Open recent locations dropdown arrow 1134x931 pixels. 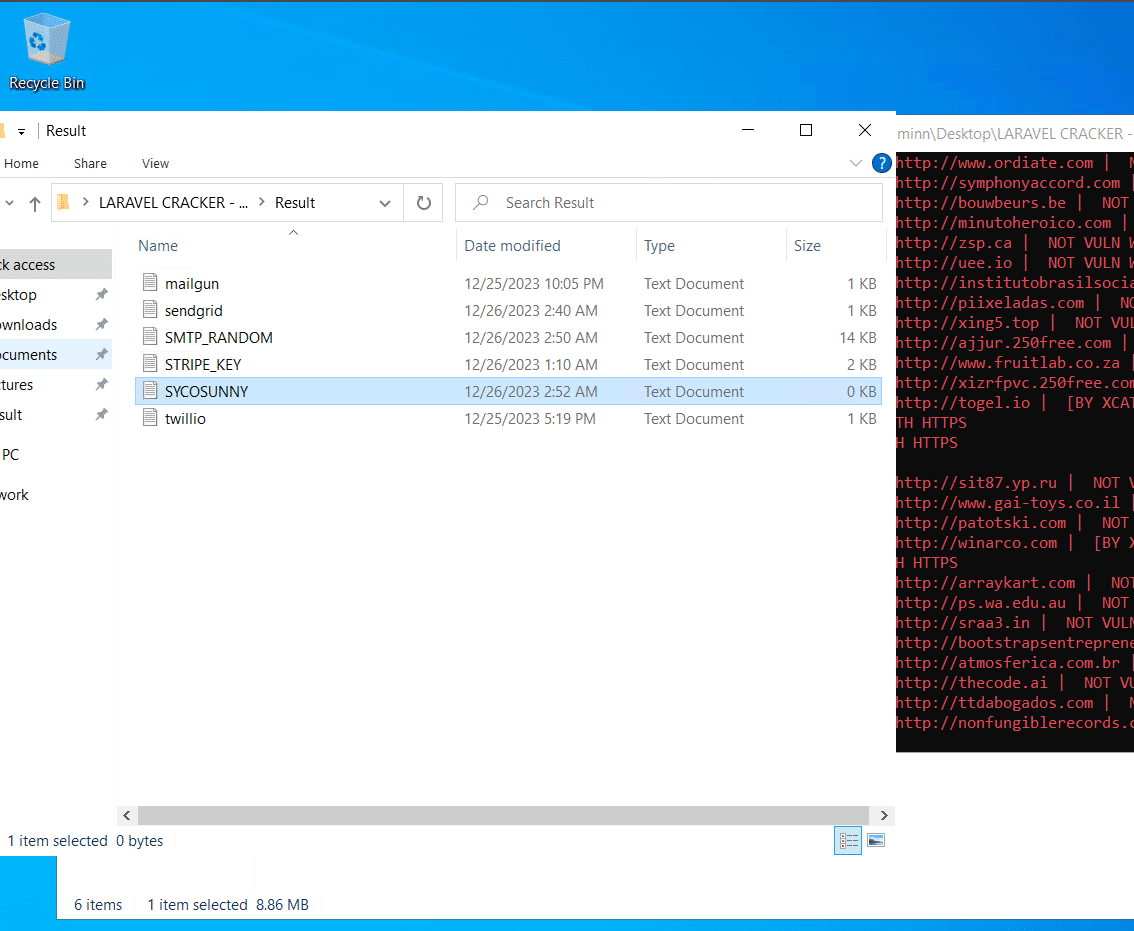[10, 203]
